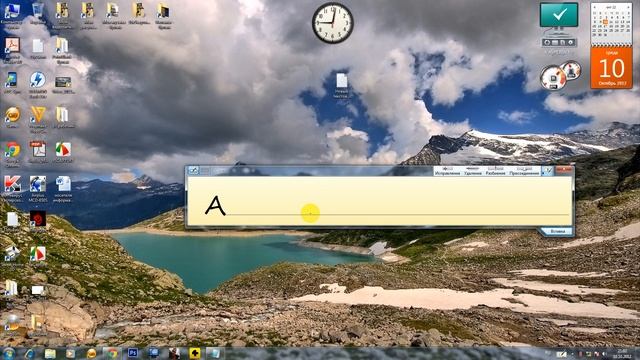This screenshot has width=640, height=360.
Task: Click the yellow arrow icon on taskbar
Action: pyautogui.click(x=195, y=353)
